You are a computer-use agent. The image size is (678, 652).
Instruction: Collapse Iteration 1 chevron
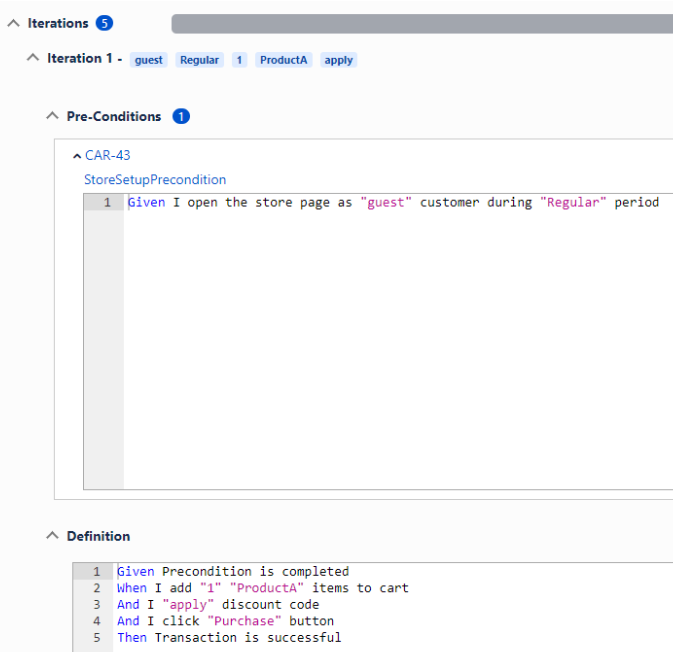(x=33, y=58)
